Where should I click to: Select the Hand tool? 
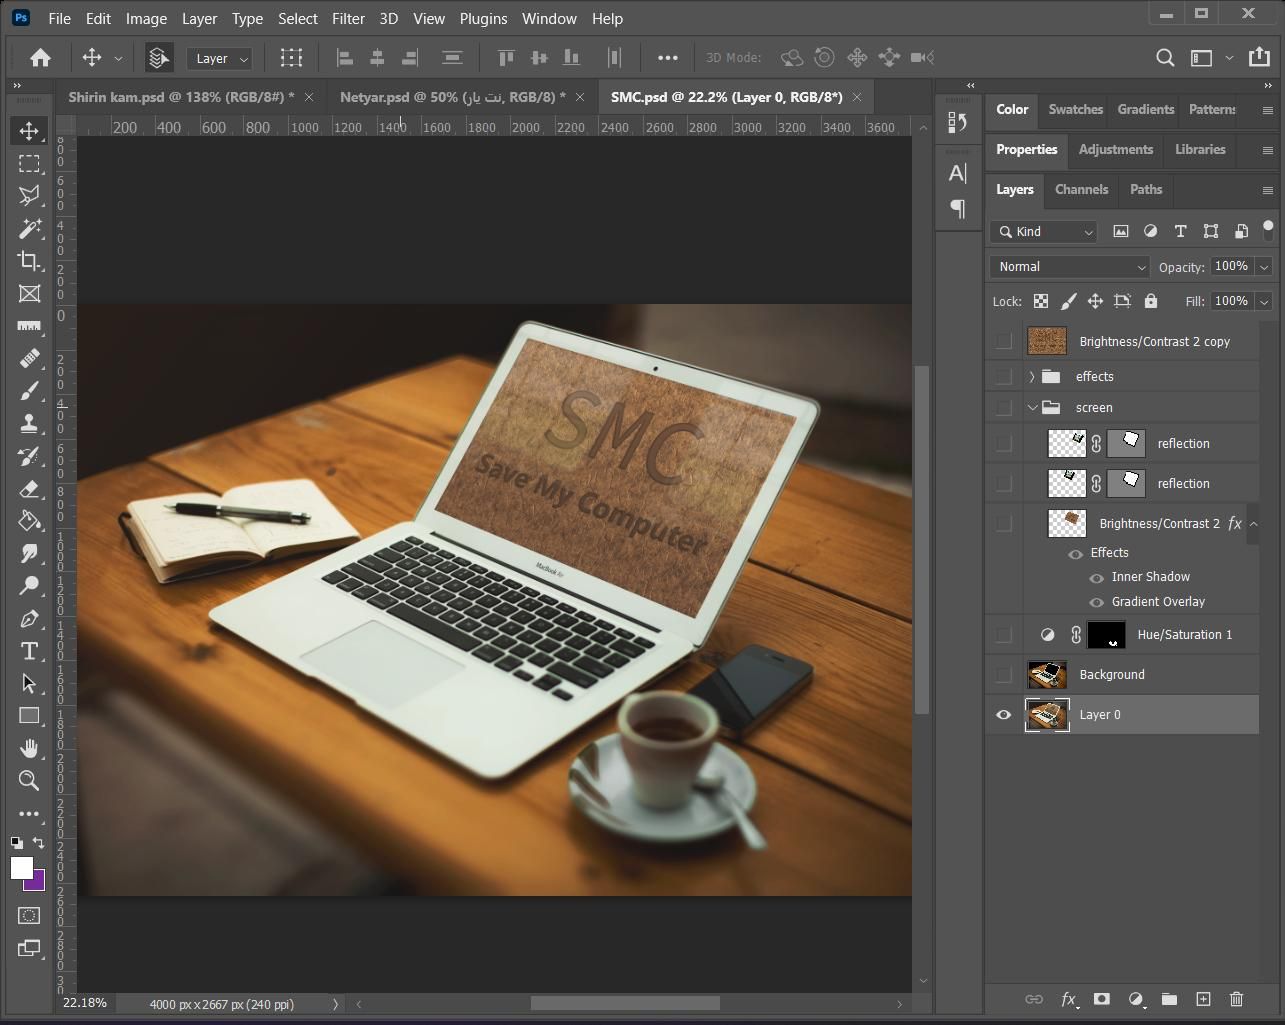29,748
